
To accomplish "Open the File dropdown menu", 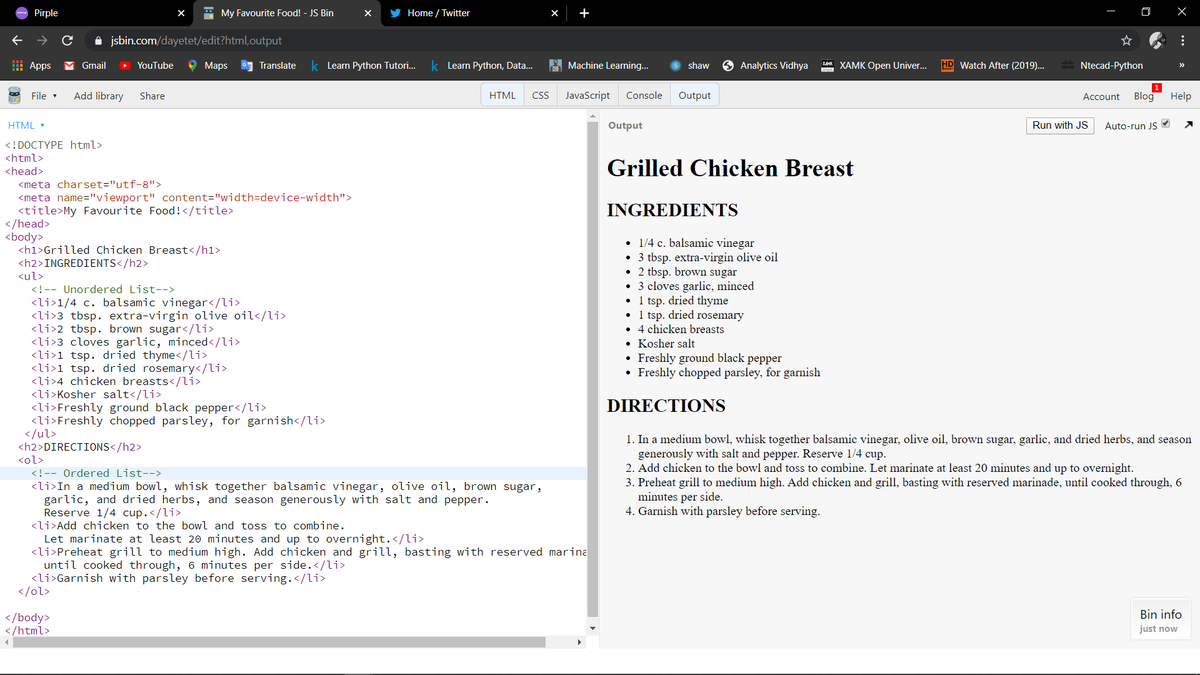I will click(43, 96).
